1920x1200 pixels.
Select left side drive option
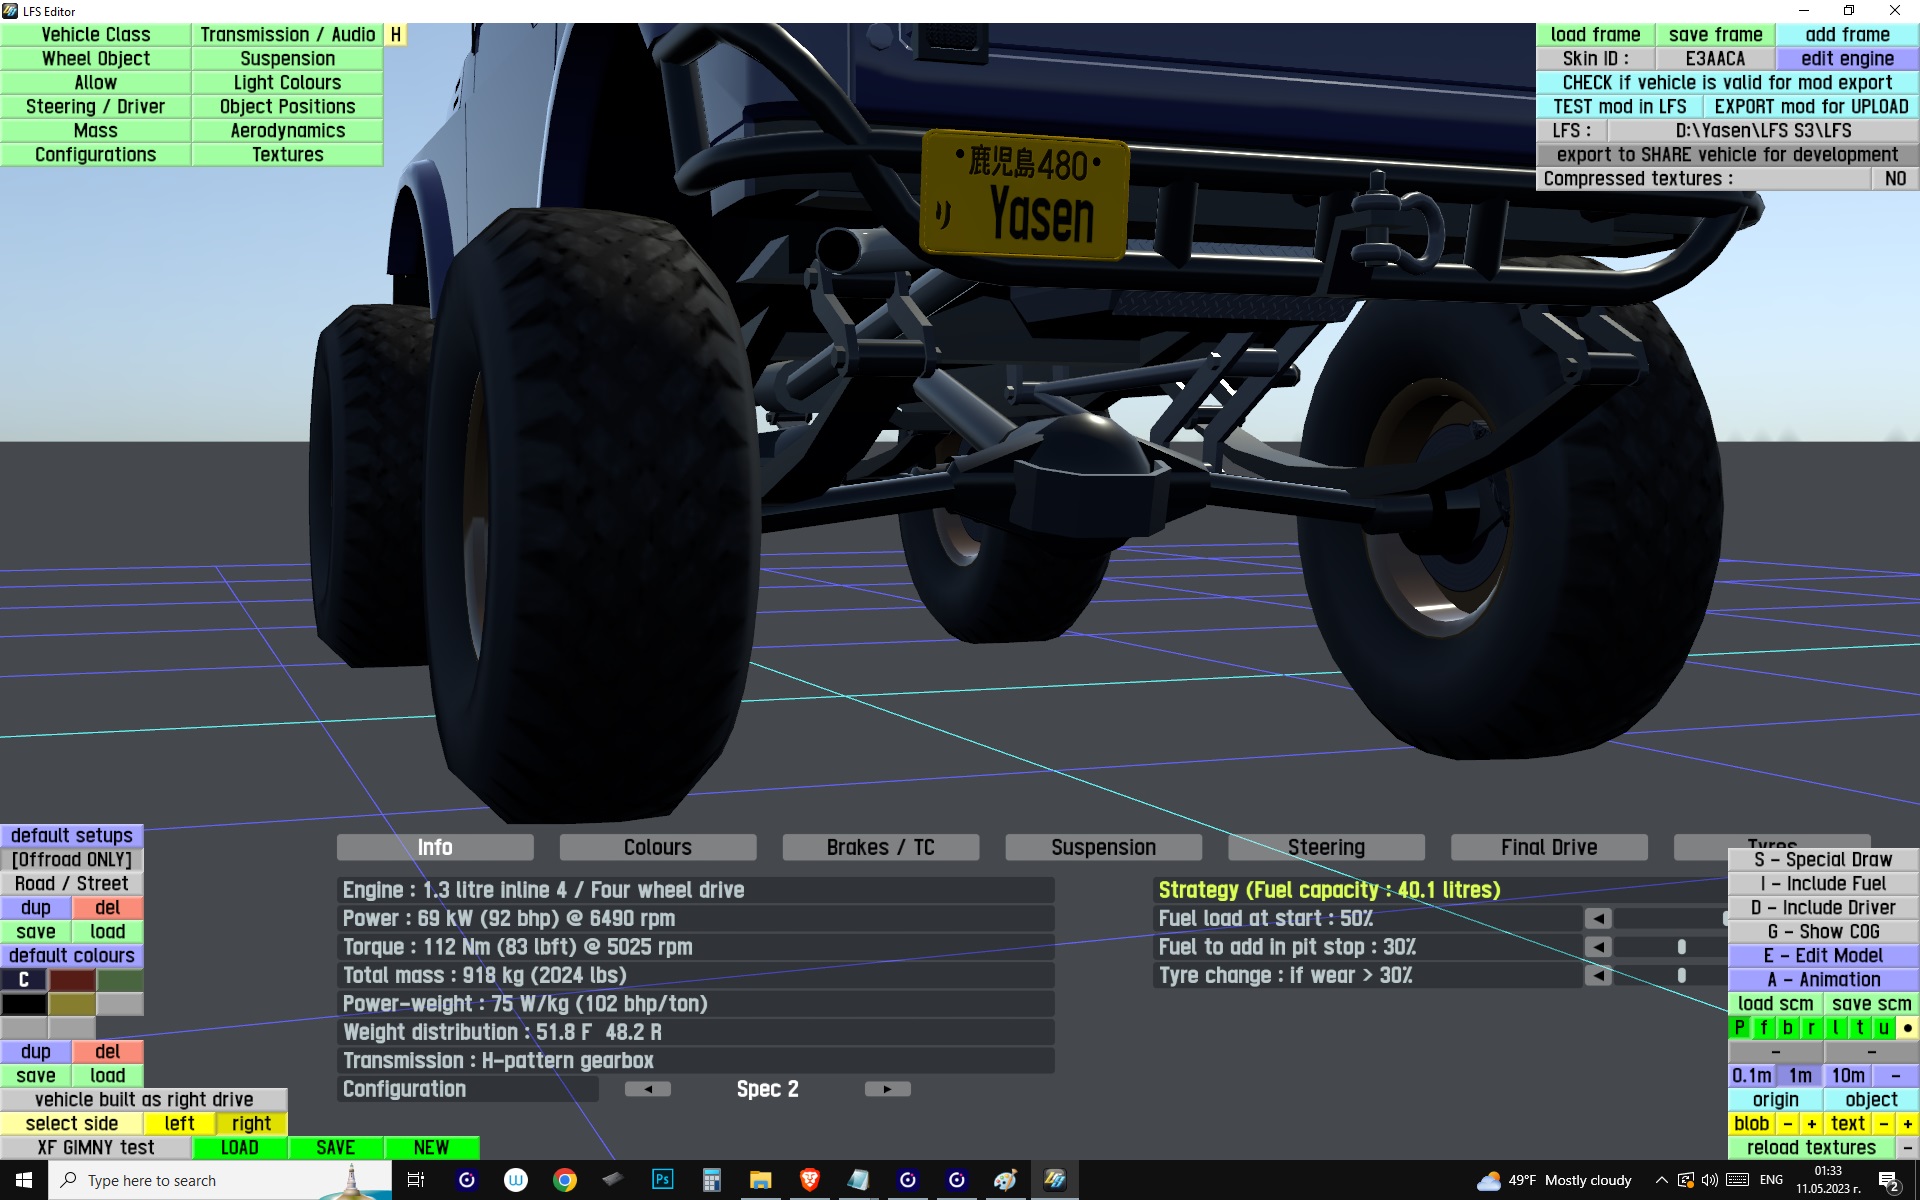click(x=179, y=1124)
